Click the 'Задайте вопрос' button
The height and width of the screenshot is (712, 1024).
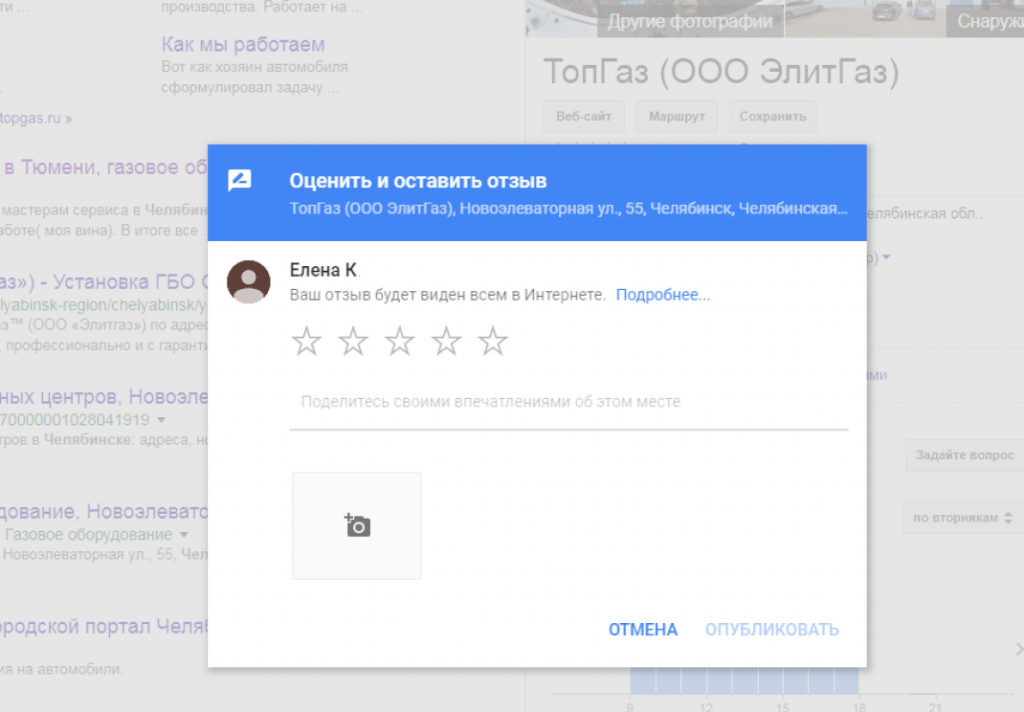tap(965, 455)
